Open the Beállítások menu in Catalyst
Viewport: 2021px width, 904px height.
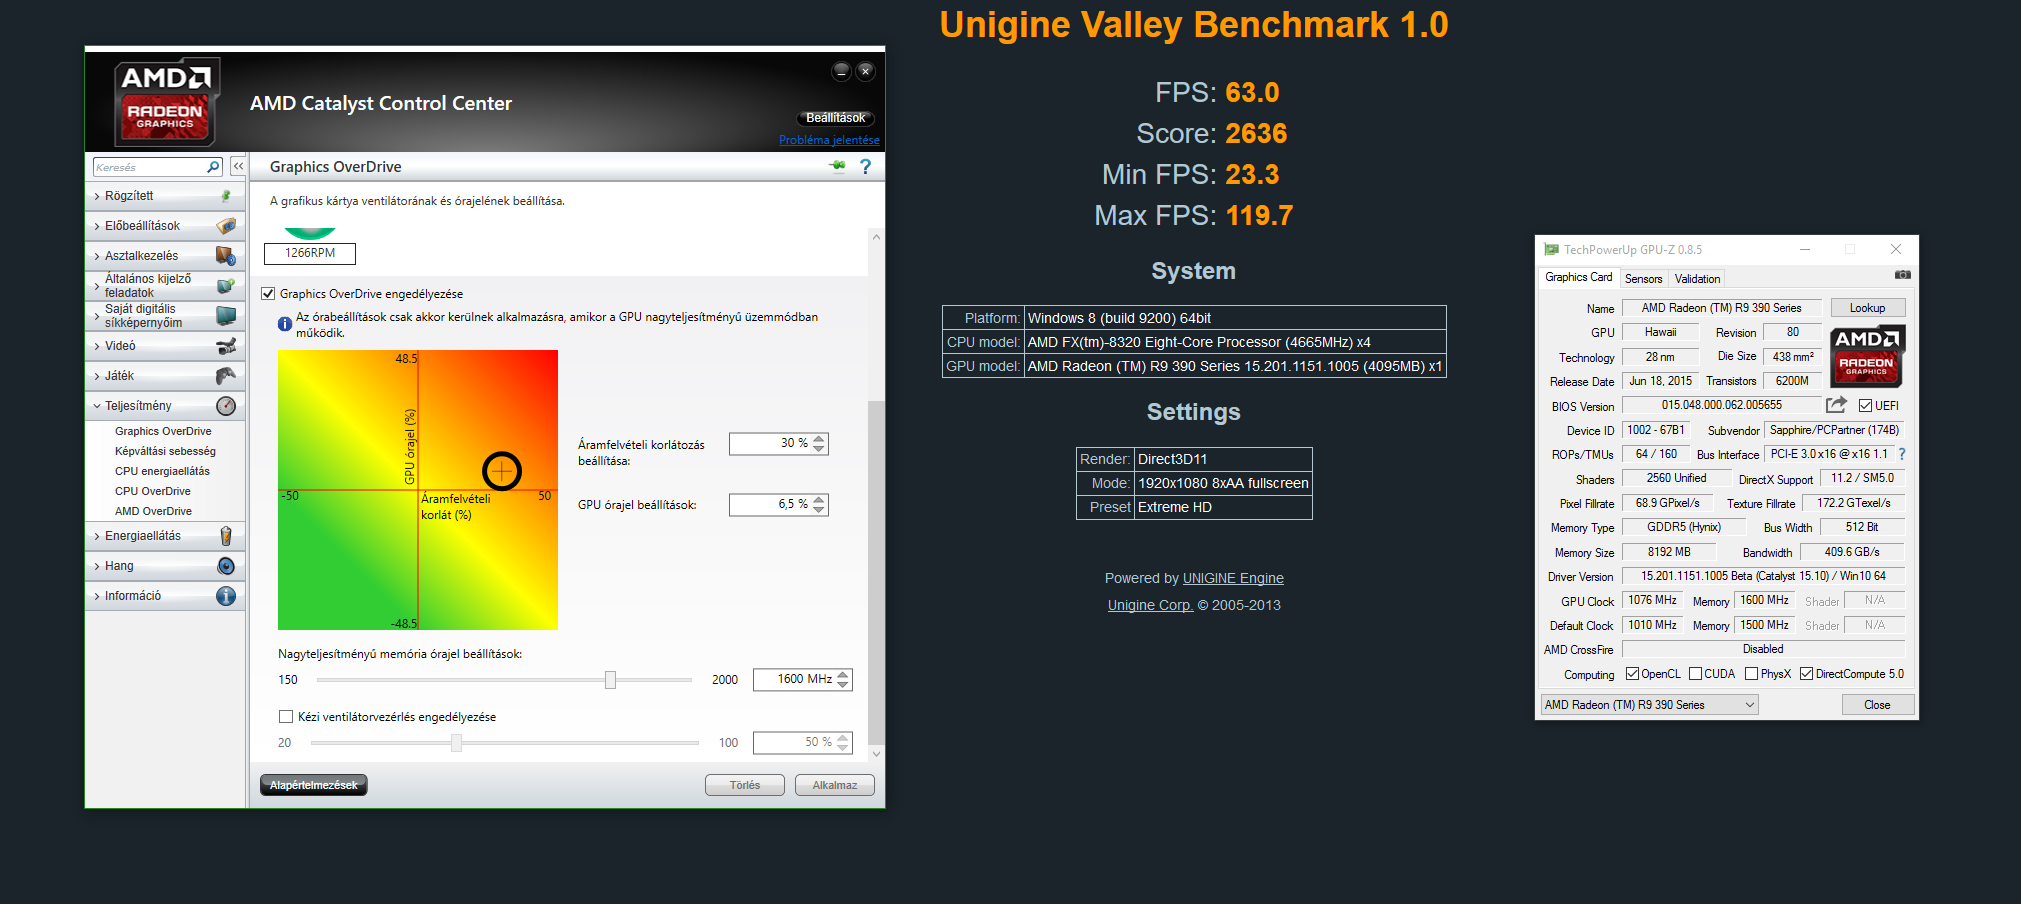[836, 118]
